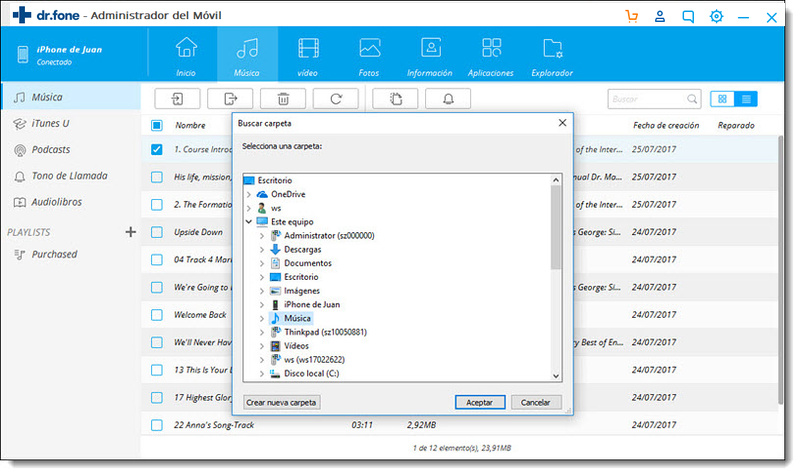Open the Explorador tab

tap(552, 55)
